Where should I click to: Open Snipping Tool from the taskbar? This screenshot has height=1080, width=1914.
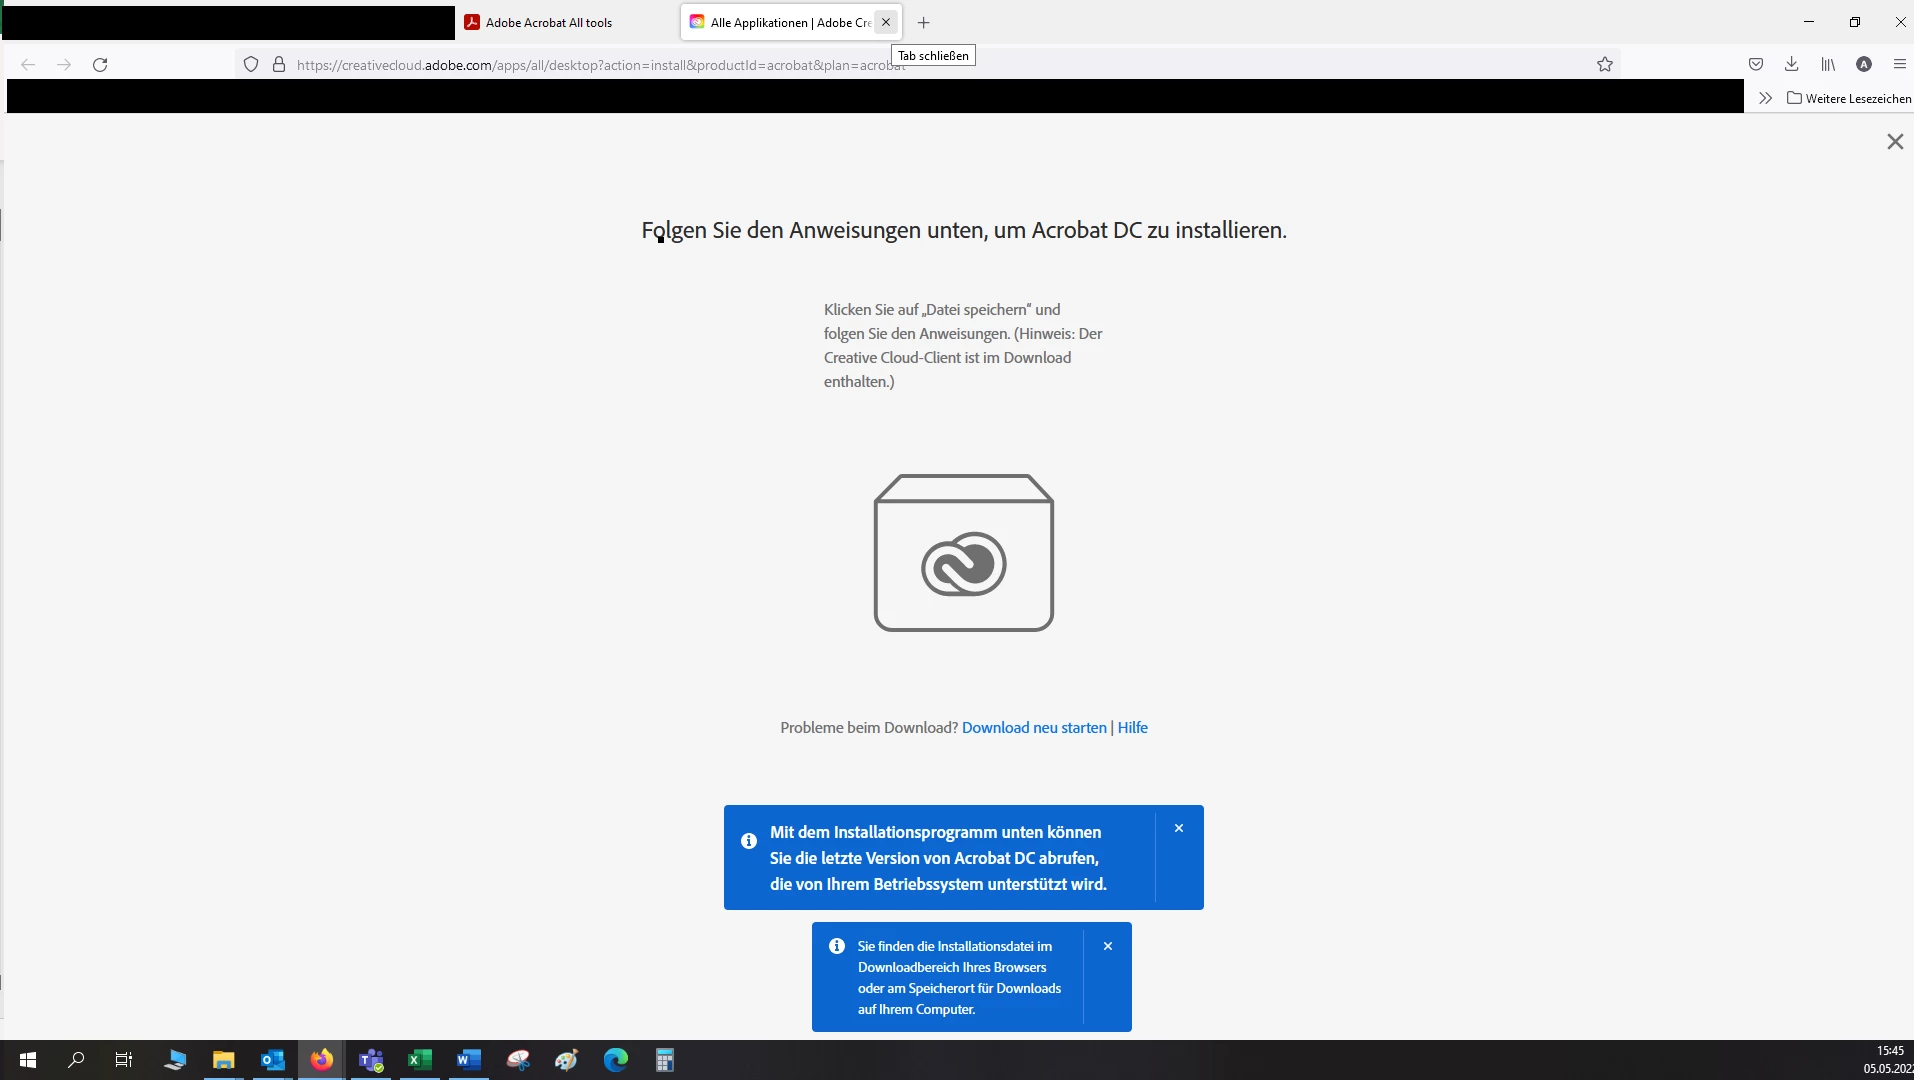tap(518, 1060)
